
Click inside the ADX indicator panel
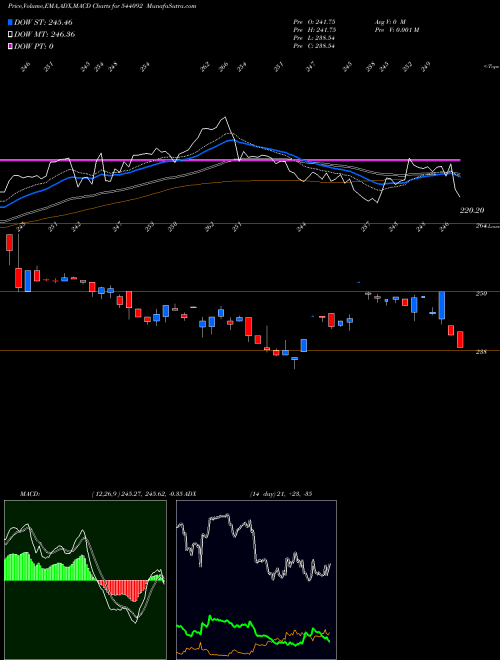(x=256, y=580)
